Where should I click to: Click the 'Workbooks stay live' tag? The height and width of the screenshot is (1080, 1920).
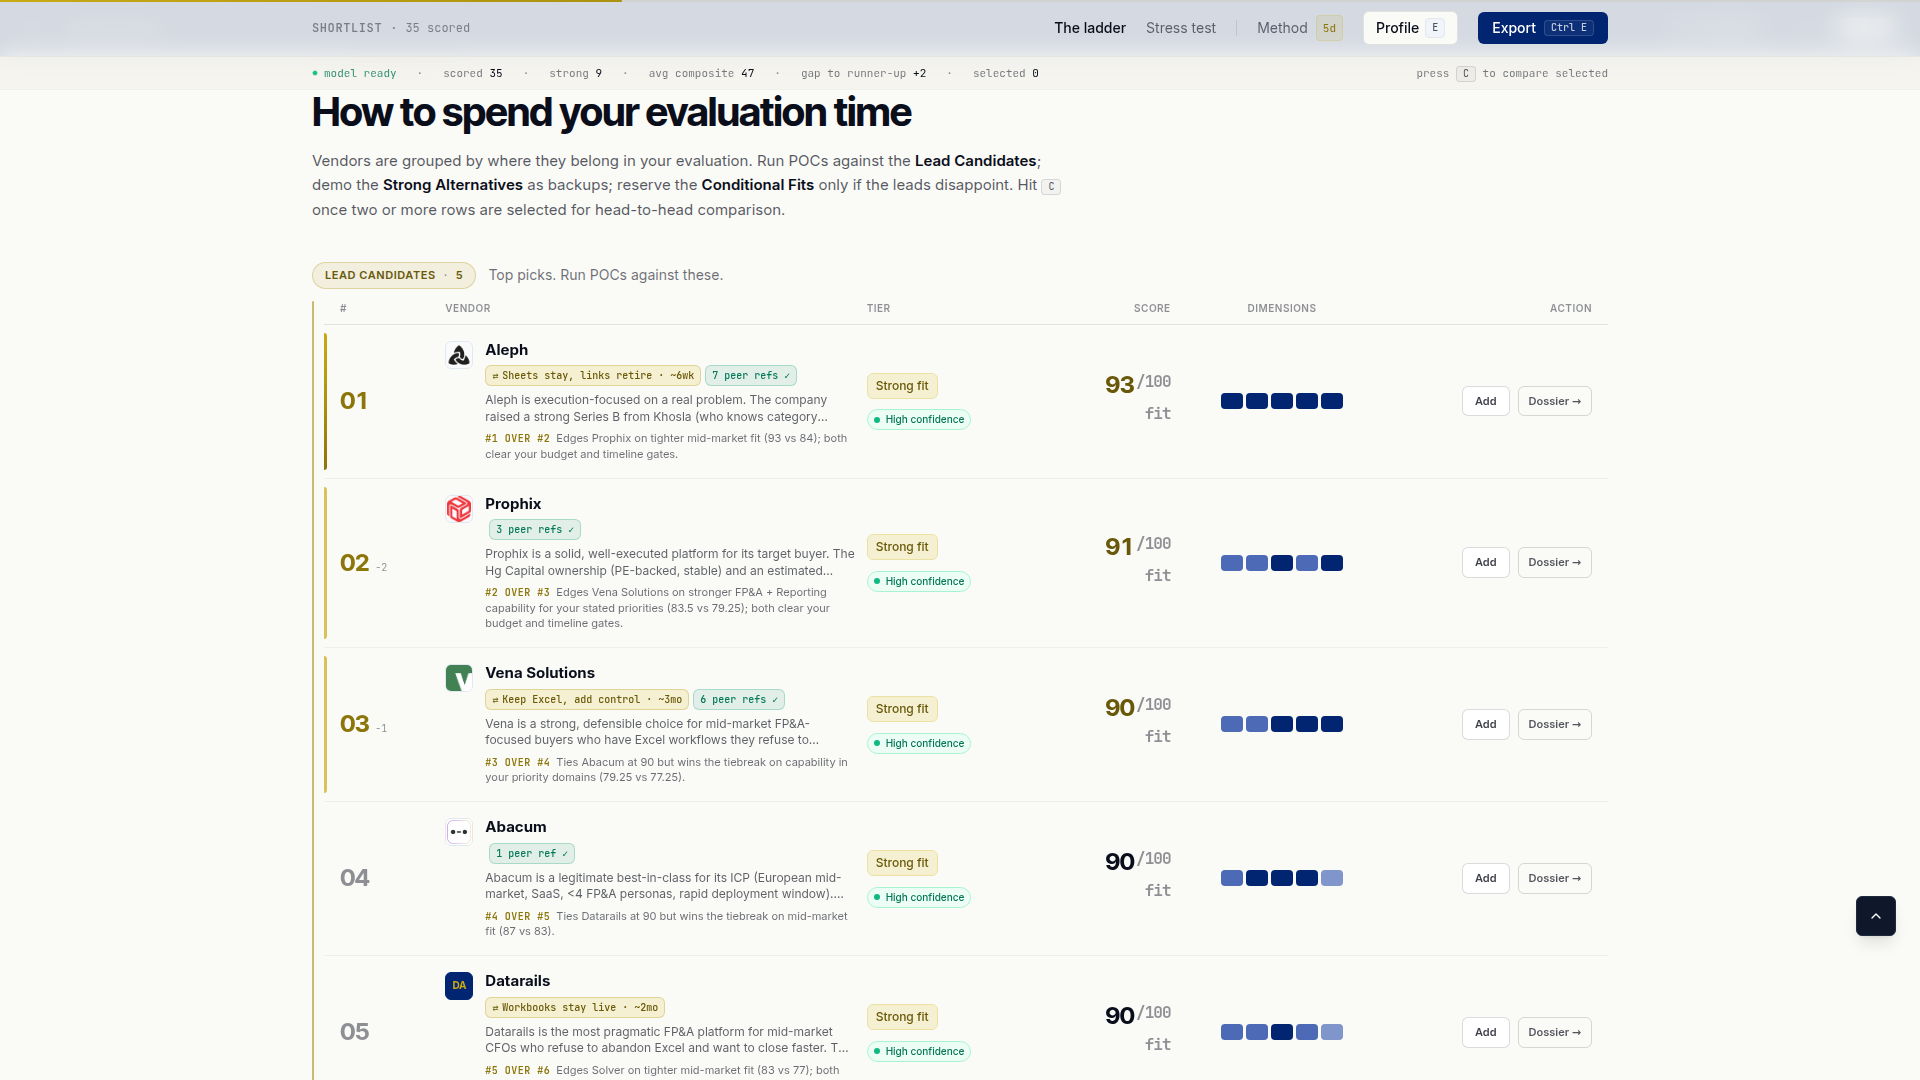coord(575,1008)
